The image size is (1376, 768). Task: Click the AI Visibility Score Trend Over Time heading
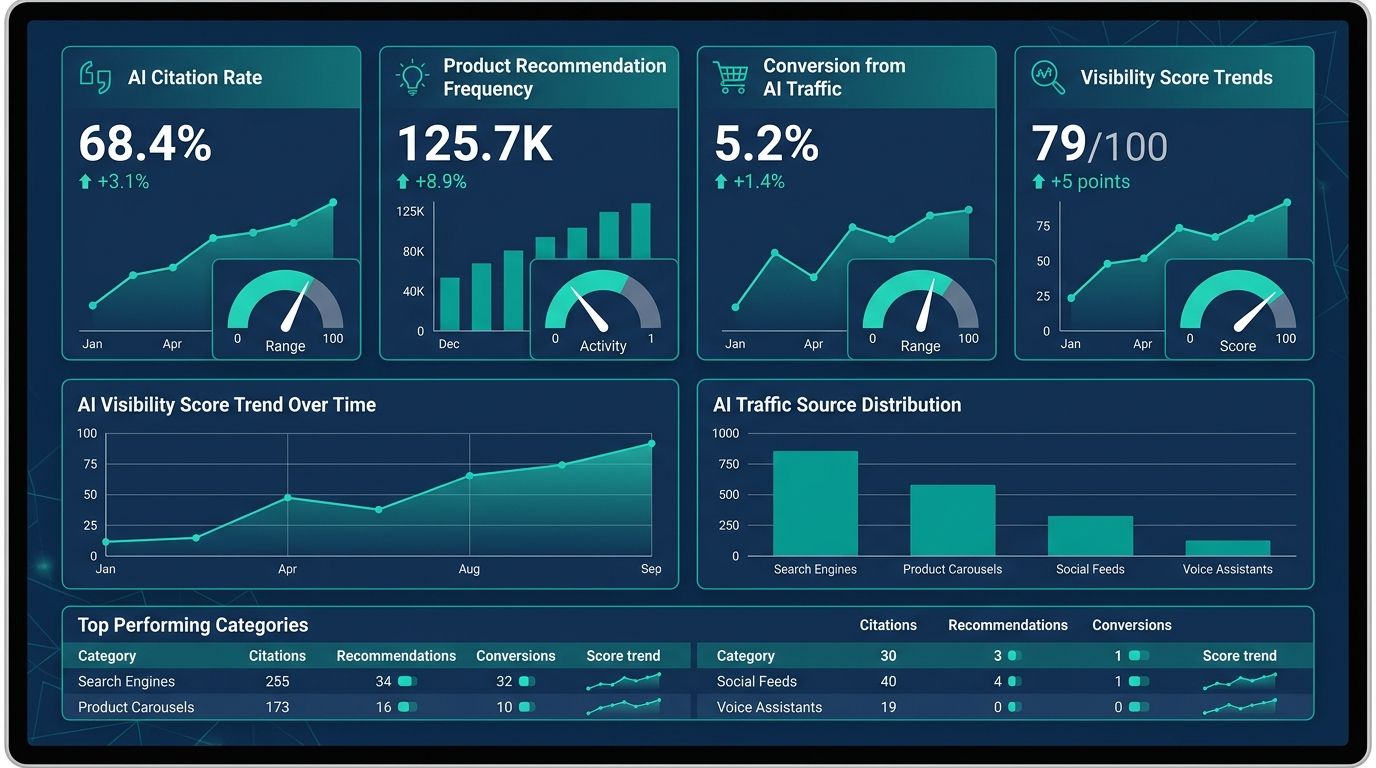(x=227, y=405)
